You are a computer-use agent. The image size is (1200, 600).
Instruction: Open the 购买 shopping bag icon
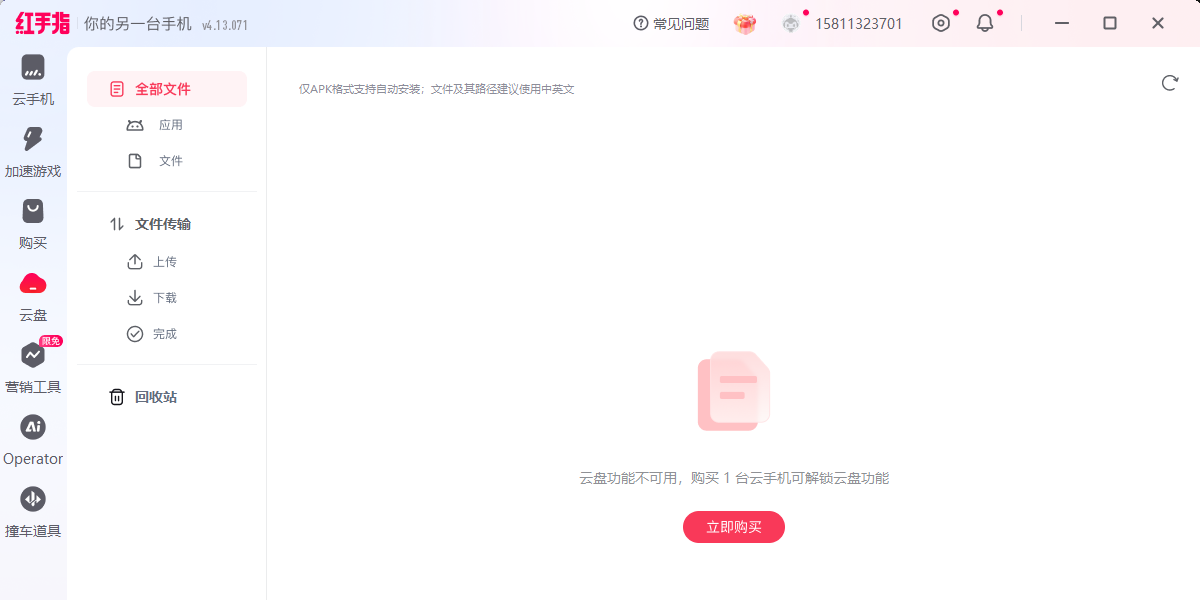point(33,211)
